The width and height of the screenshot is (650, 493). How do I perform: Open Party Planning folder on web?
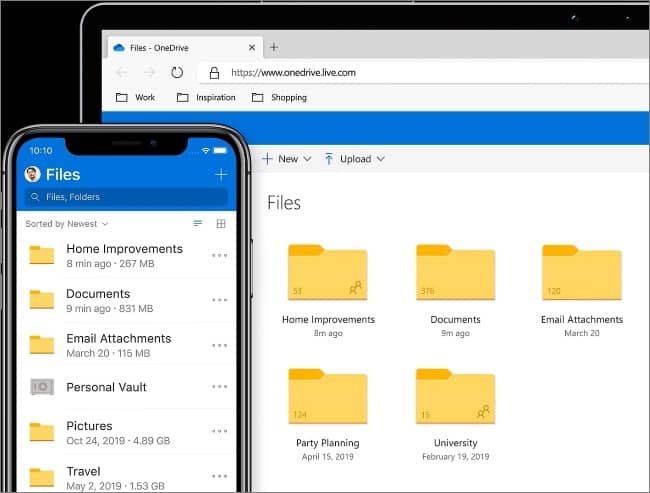(327, 396)
